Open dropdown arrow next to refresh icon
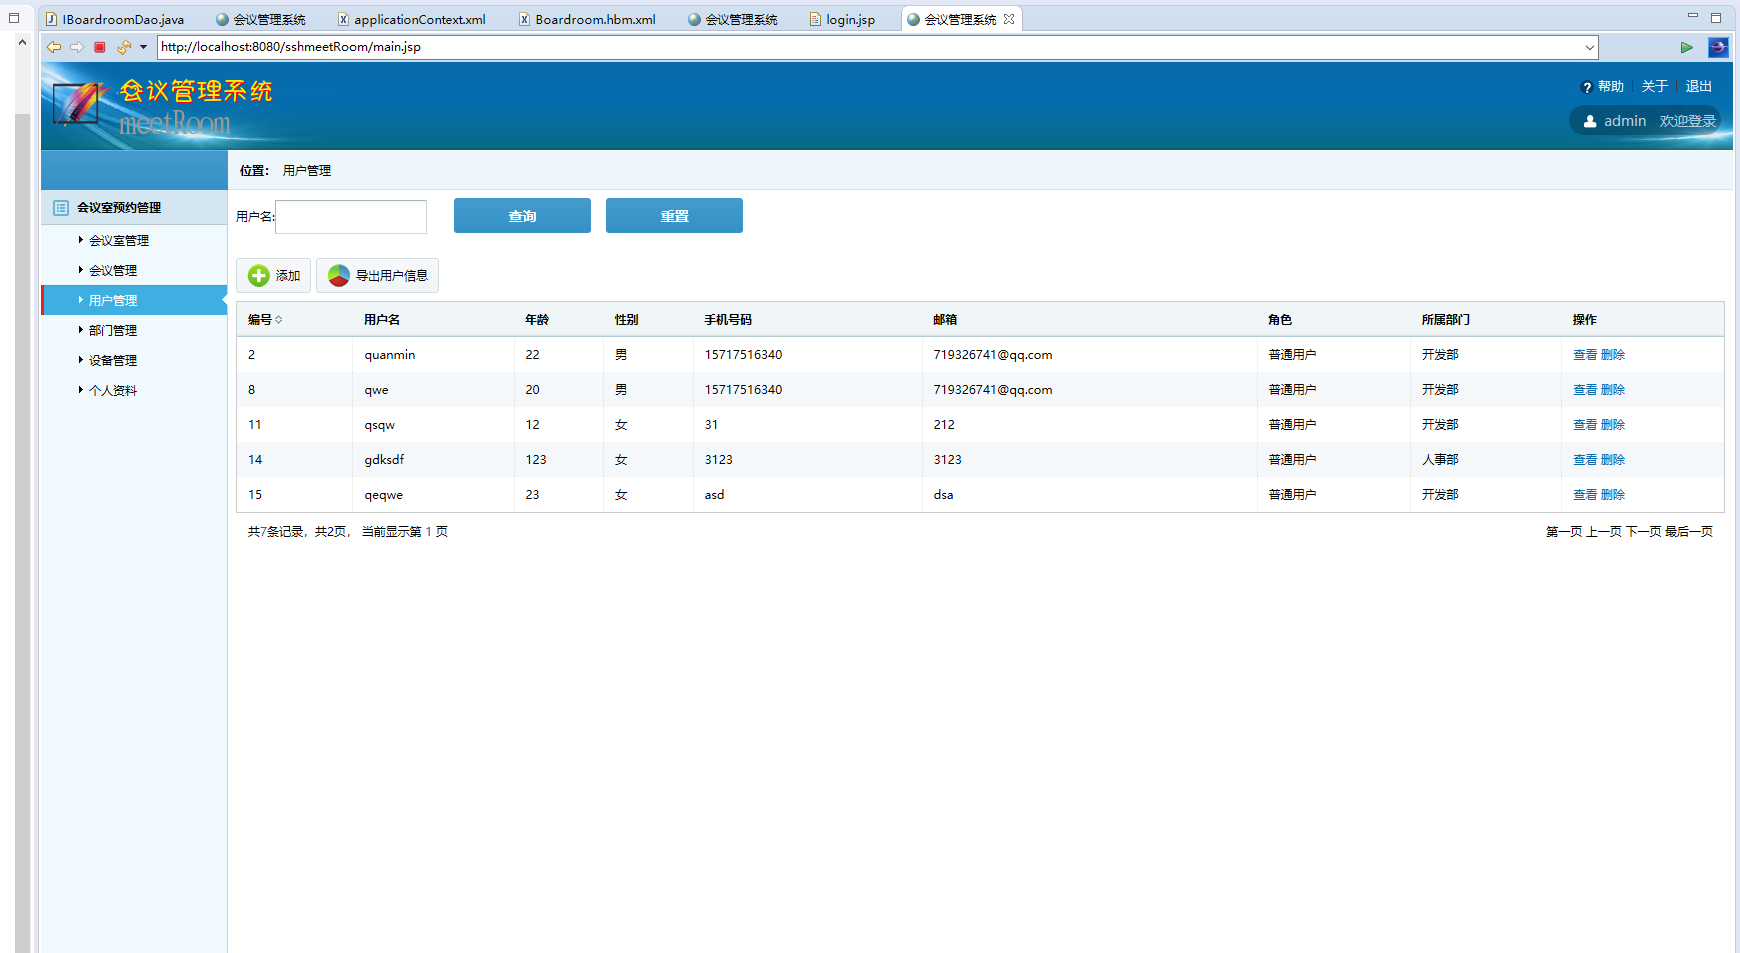1740x953 pixels. click(143, 47)
